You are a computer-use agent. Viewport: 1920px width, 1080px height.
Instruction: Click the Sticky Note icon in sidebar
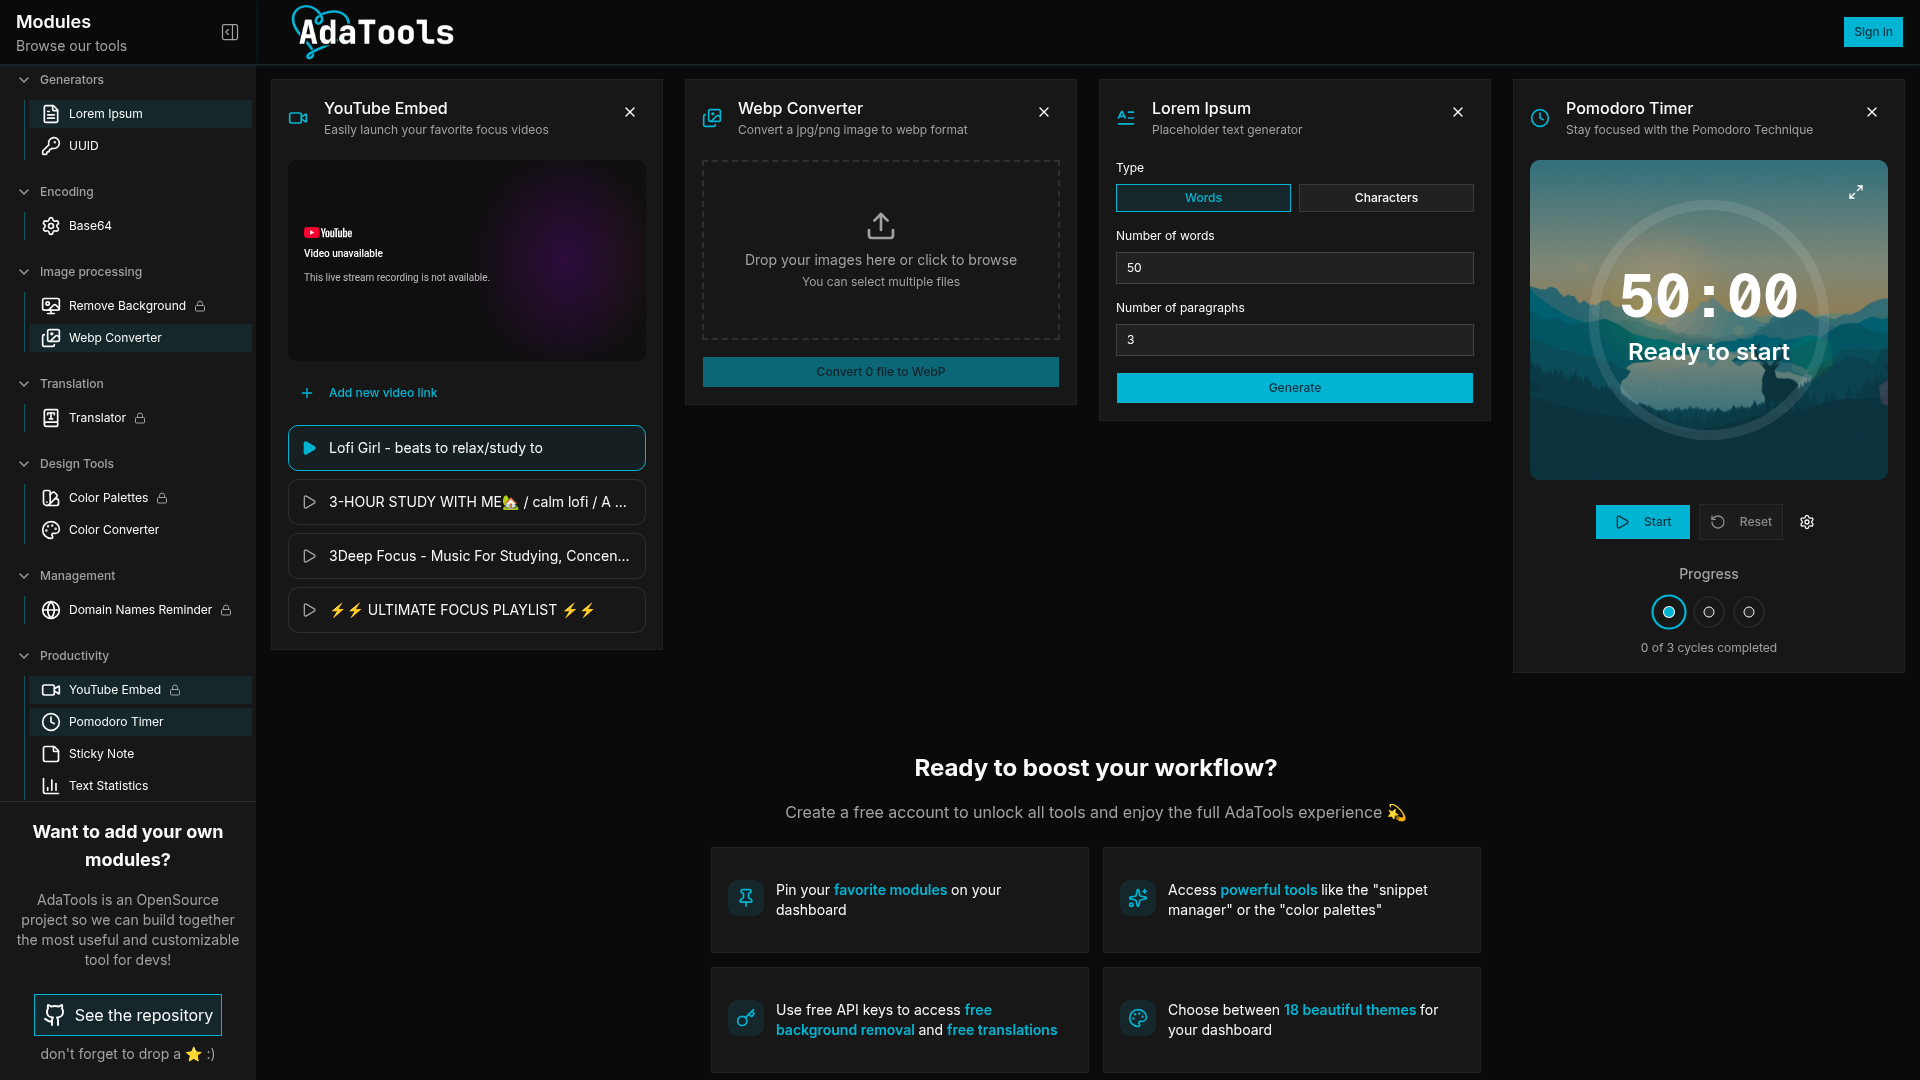[51, 754]
